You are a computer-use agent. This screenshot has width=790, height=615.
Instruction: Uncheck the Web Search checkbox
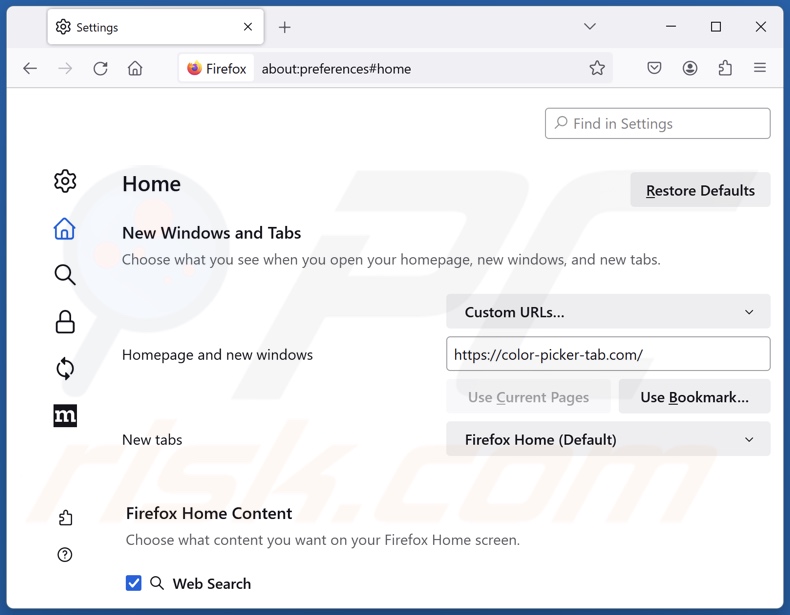133,583
